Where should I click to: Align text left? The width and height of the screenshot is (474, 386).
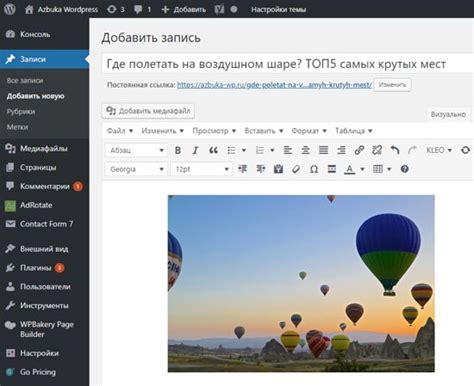pos(288,150)
